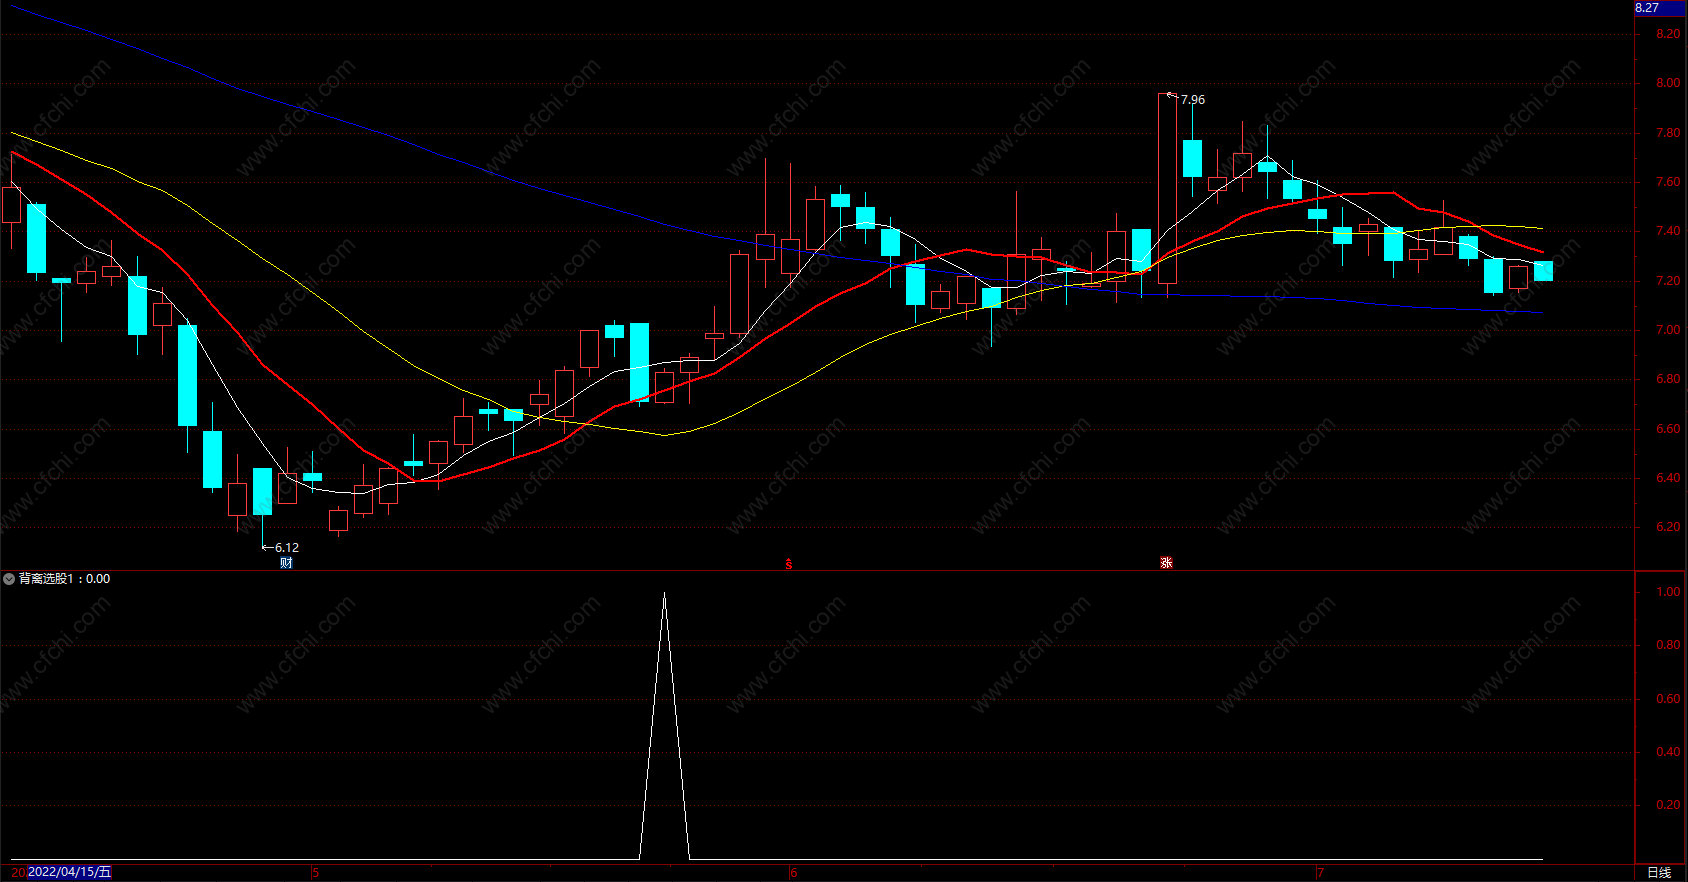This screenshot has height=882, width=1688.
Task: Click the 背离选股1 : 0.00 indicator label
Action: point(65,579)
